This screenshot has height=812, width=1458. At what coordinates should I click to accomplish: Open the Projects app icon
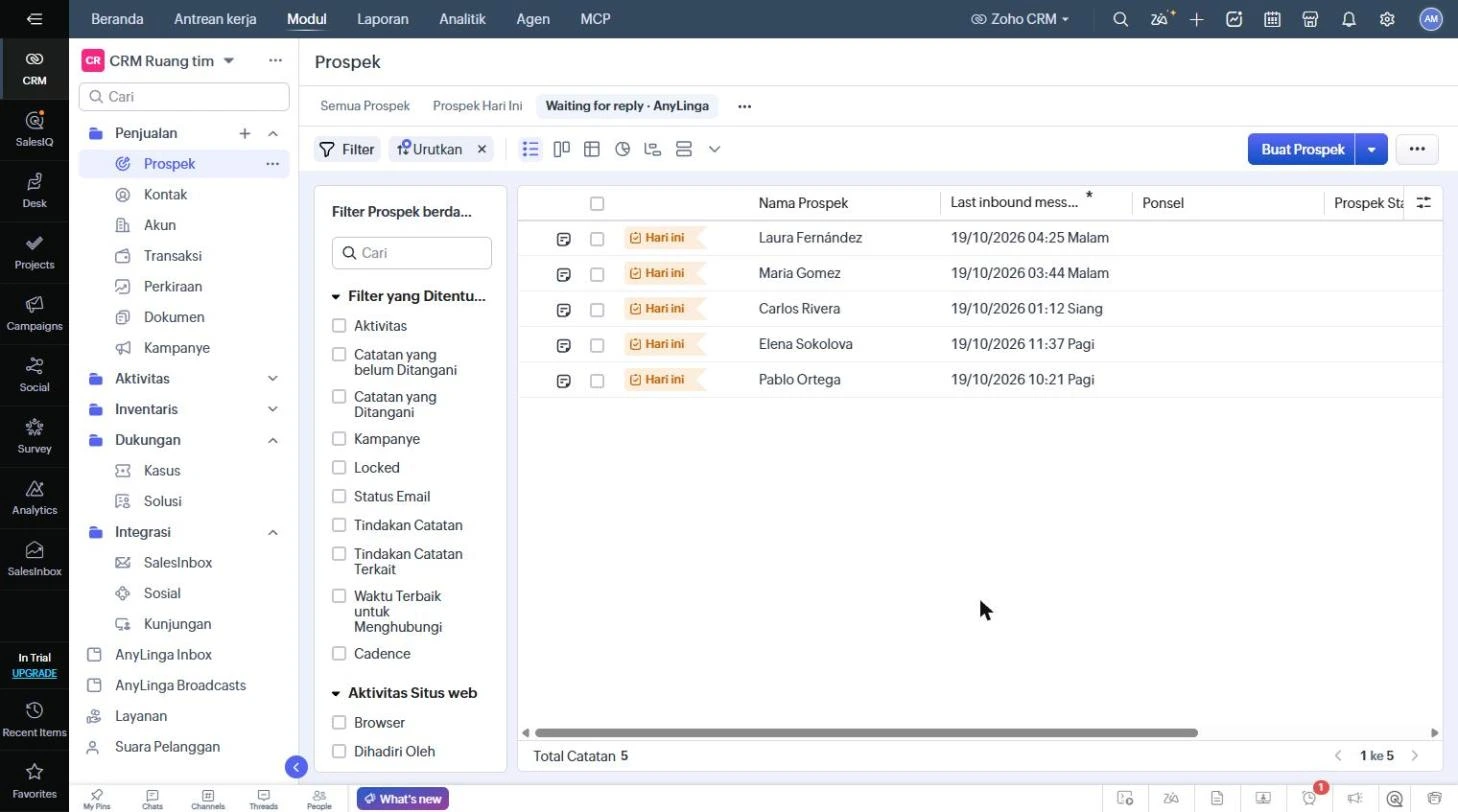(34, 251)
